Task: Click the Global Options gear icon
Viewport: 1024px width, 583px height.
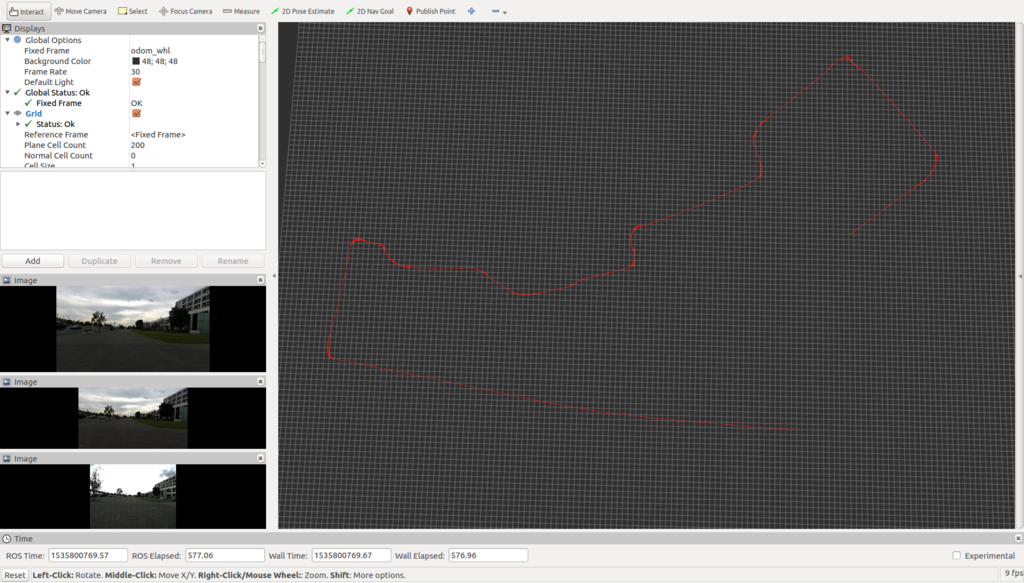Action: pyautogui.click(x=18, y=40)
